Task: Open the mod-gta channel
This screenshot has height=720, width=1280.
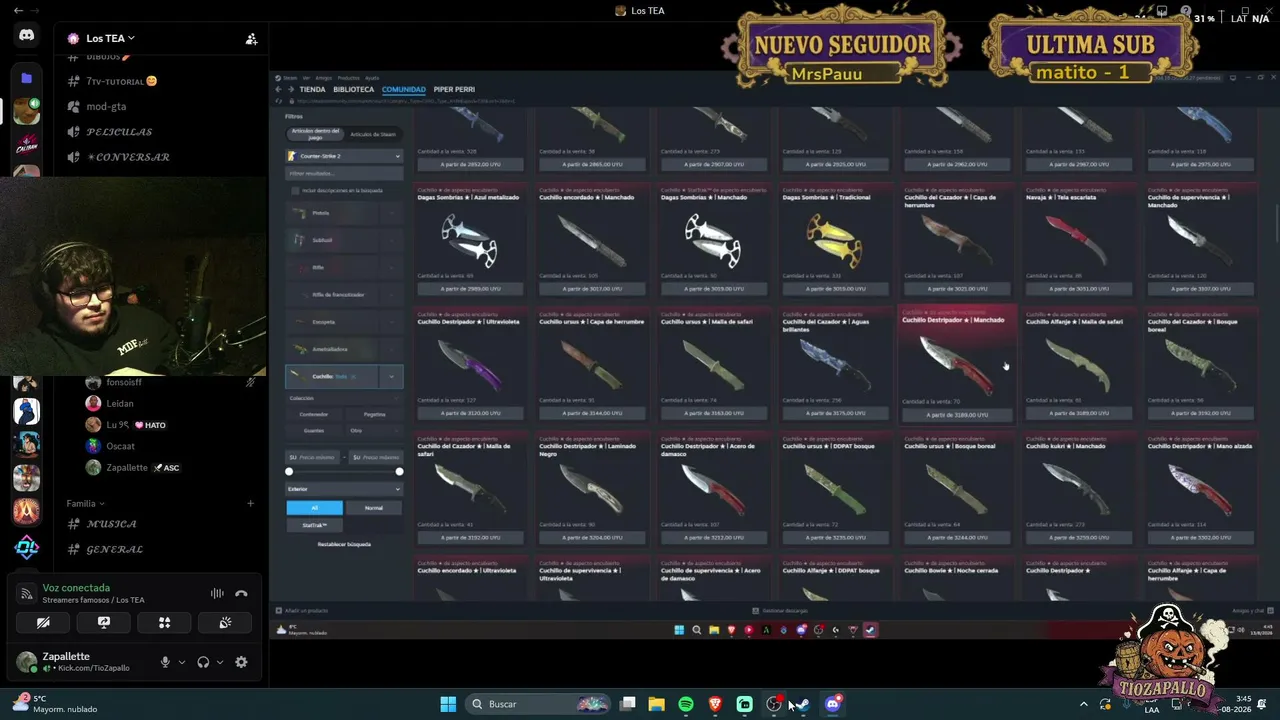Action: coord(106,106)
